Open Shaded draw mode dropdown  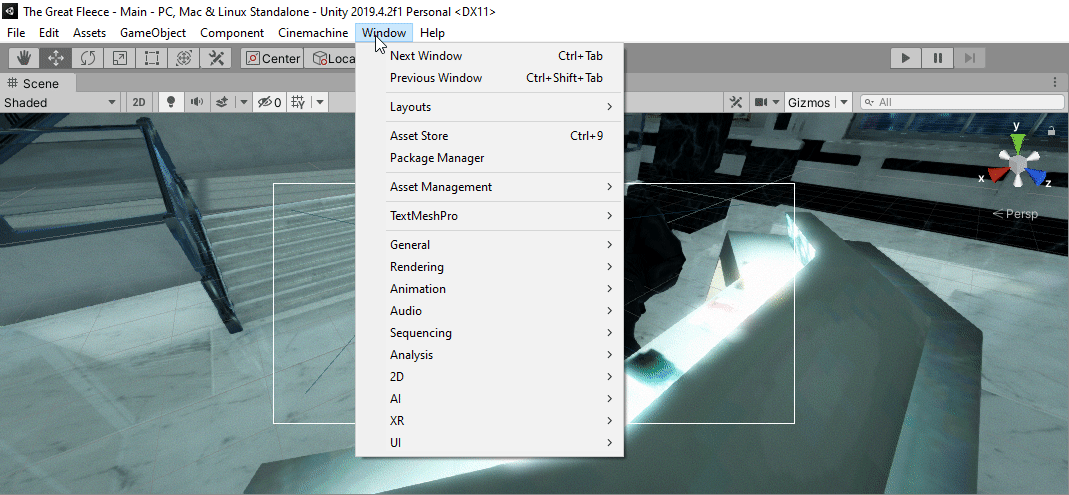[61, 102]
